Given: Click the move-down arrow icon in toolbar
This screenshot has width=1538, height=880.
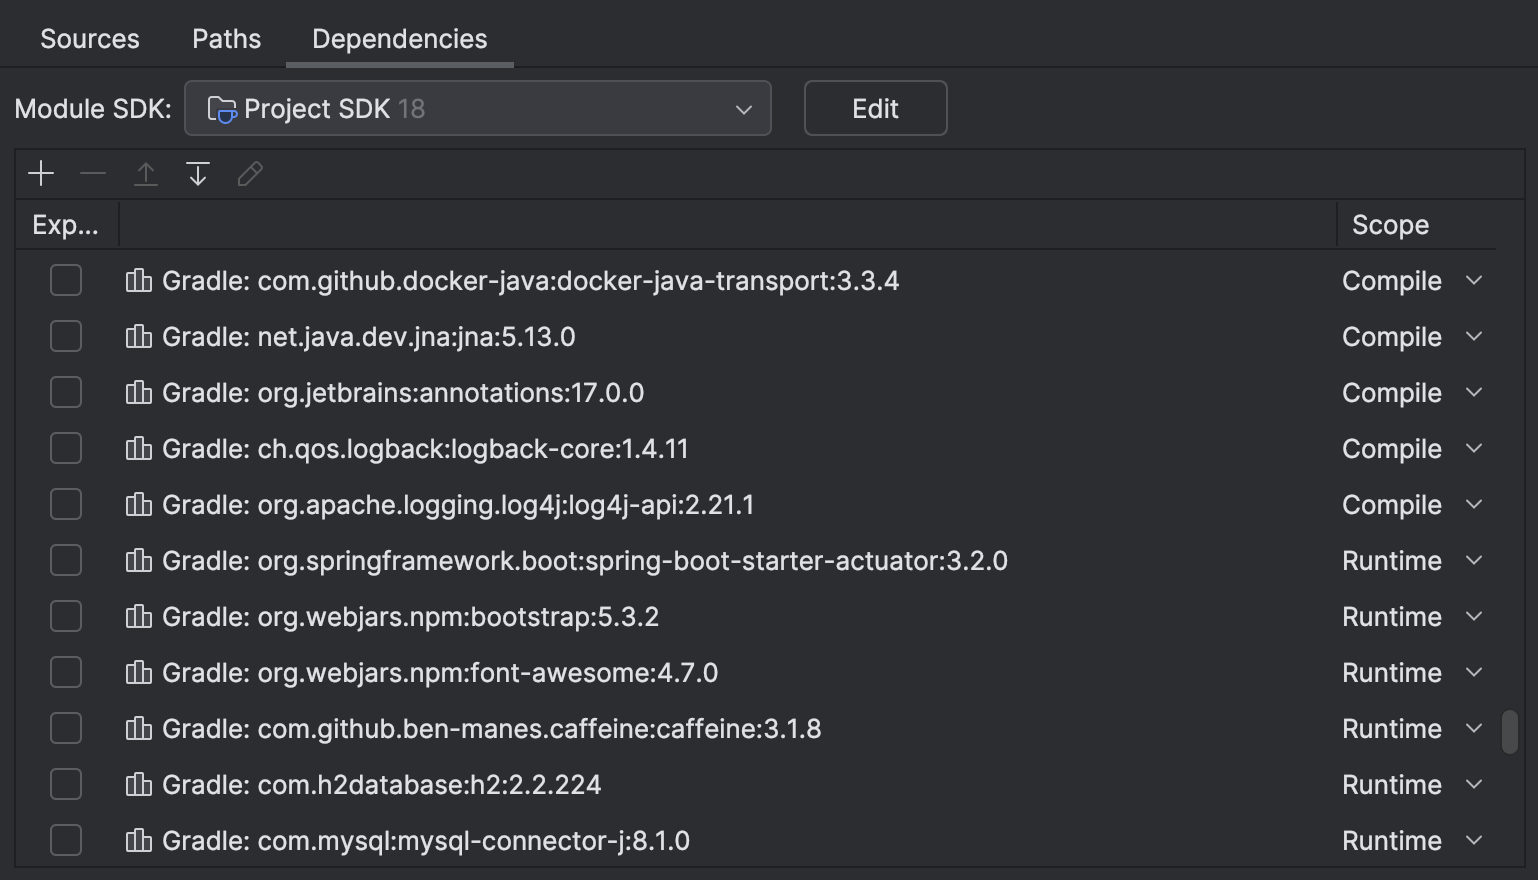Looking at the screenshot, I should coord(197,173).
